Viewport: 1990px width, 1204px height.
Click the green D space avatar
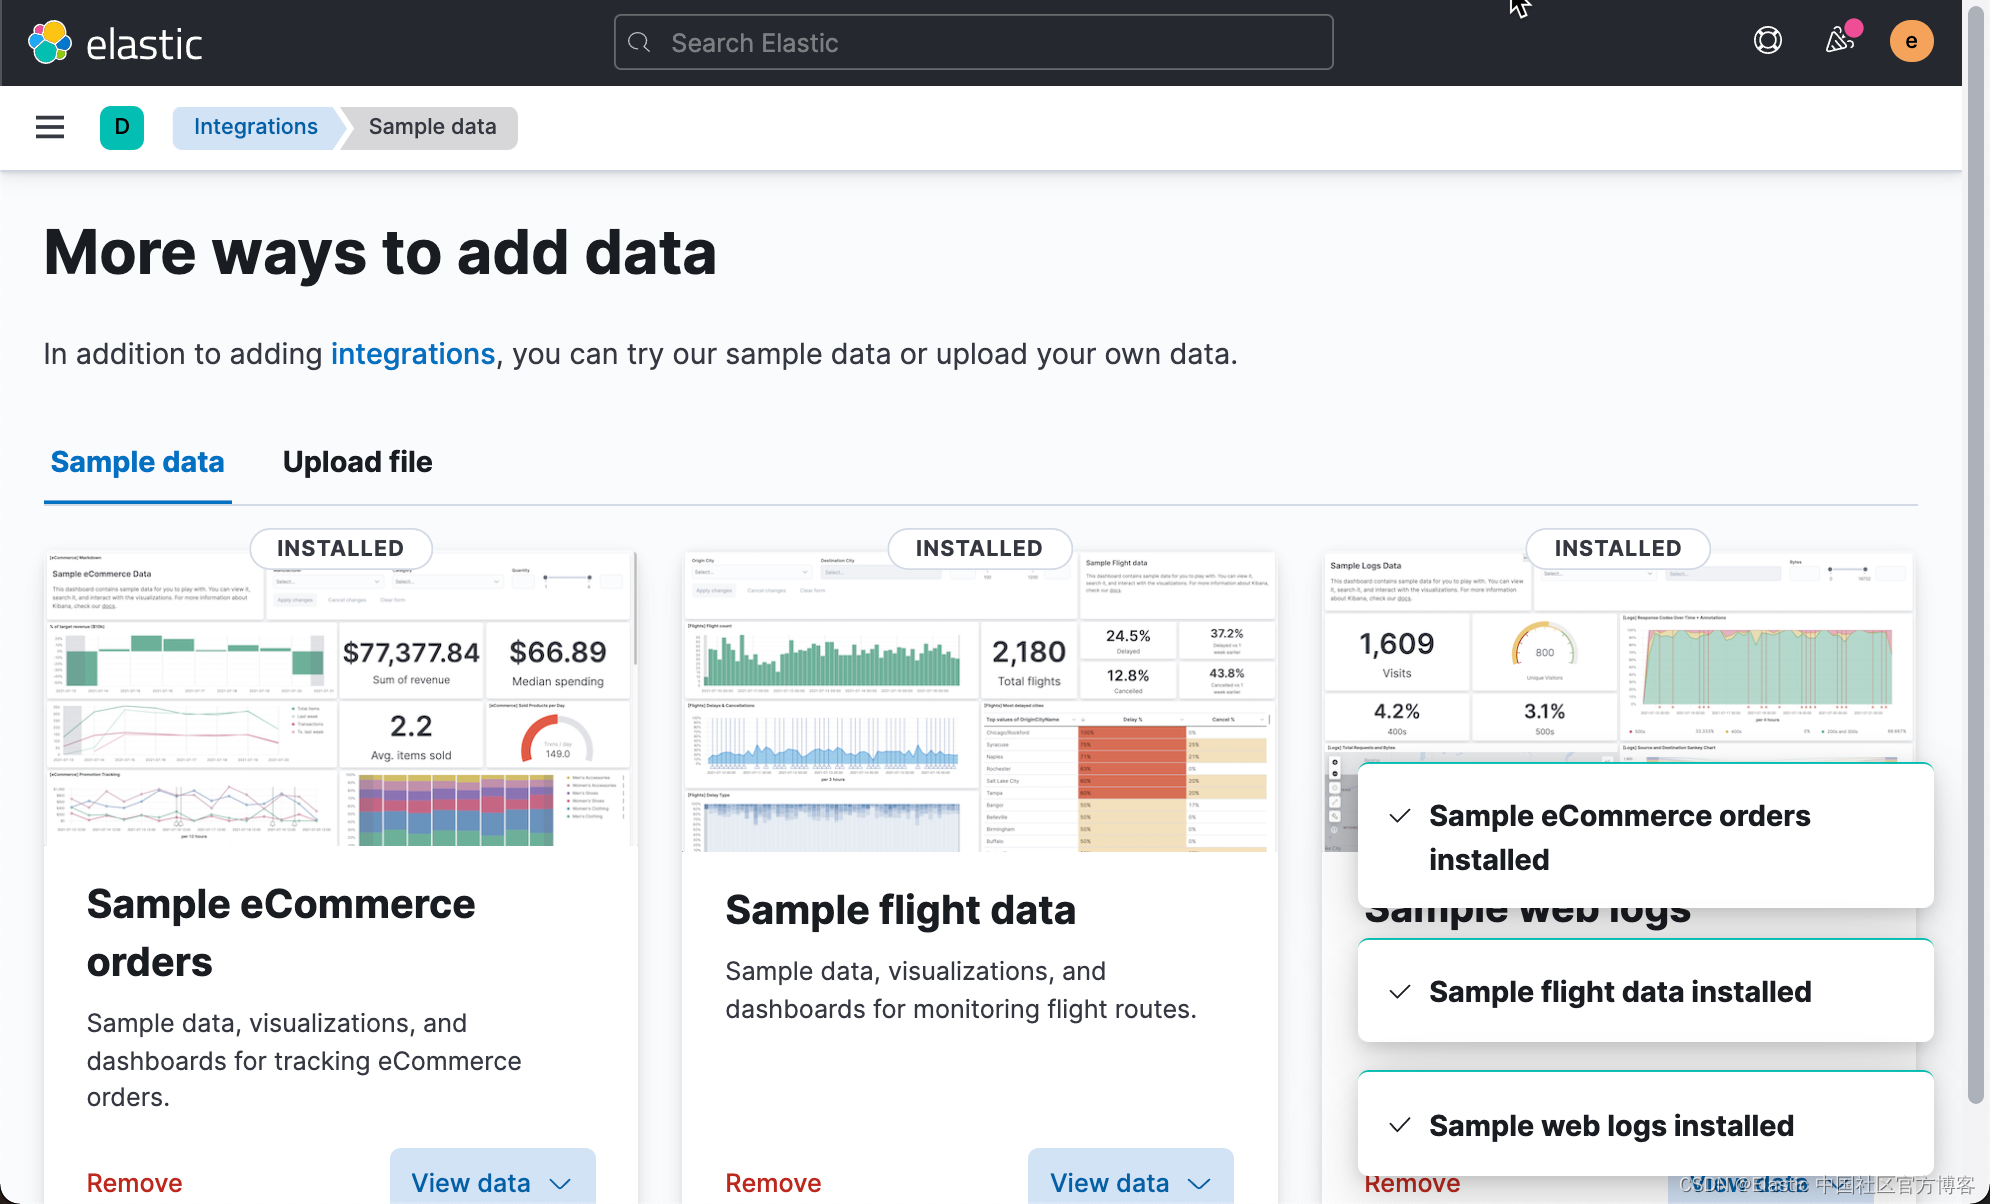point(122,127)
